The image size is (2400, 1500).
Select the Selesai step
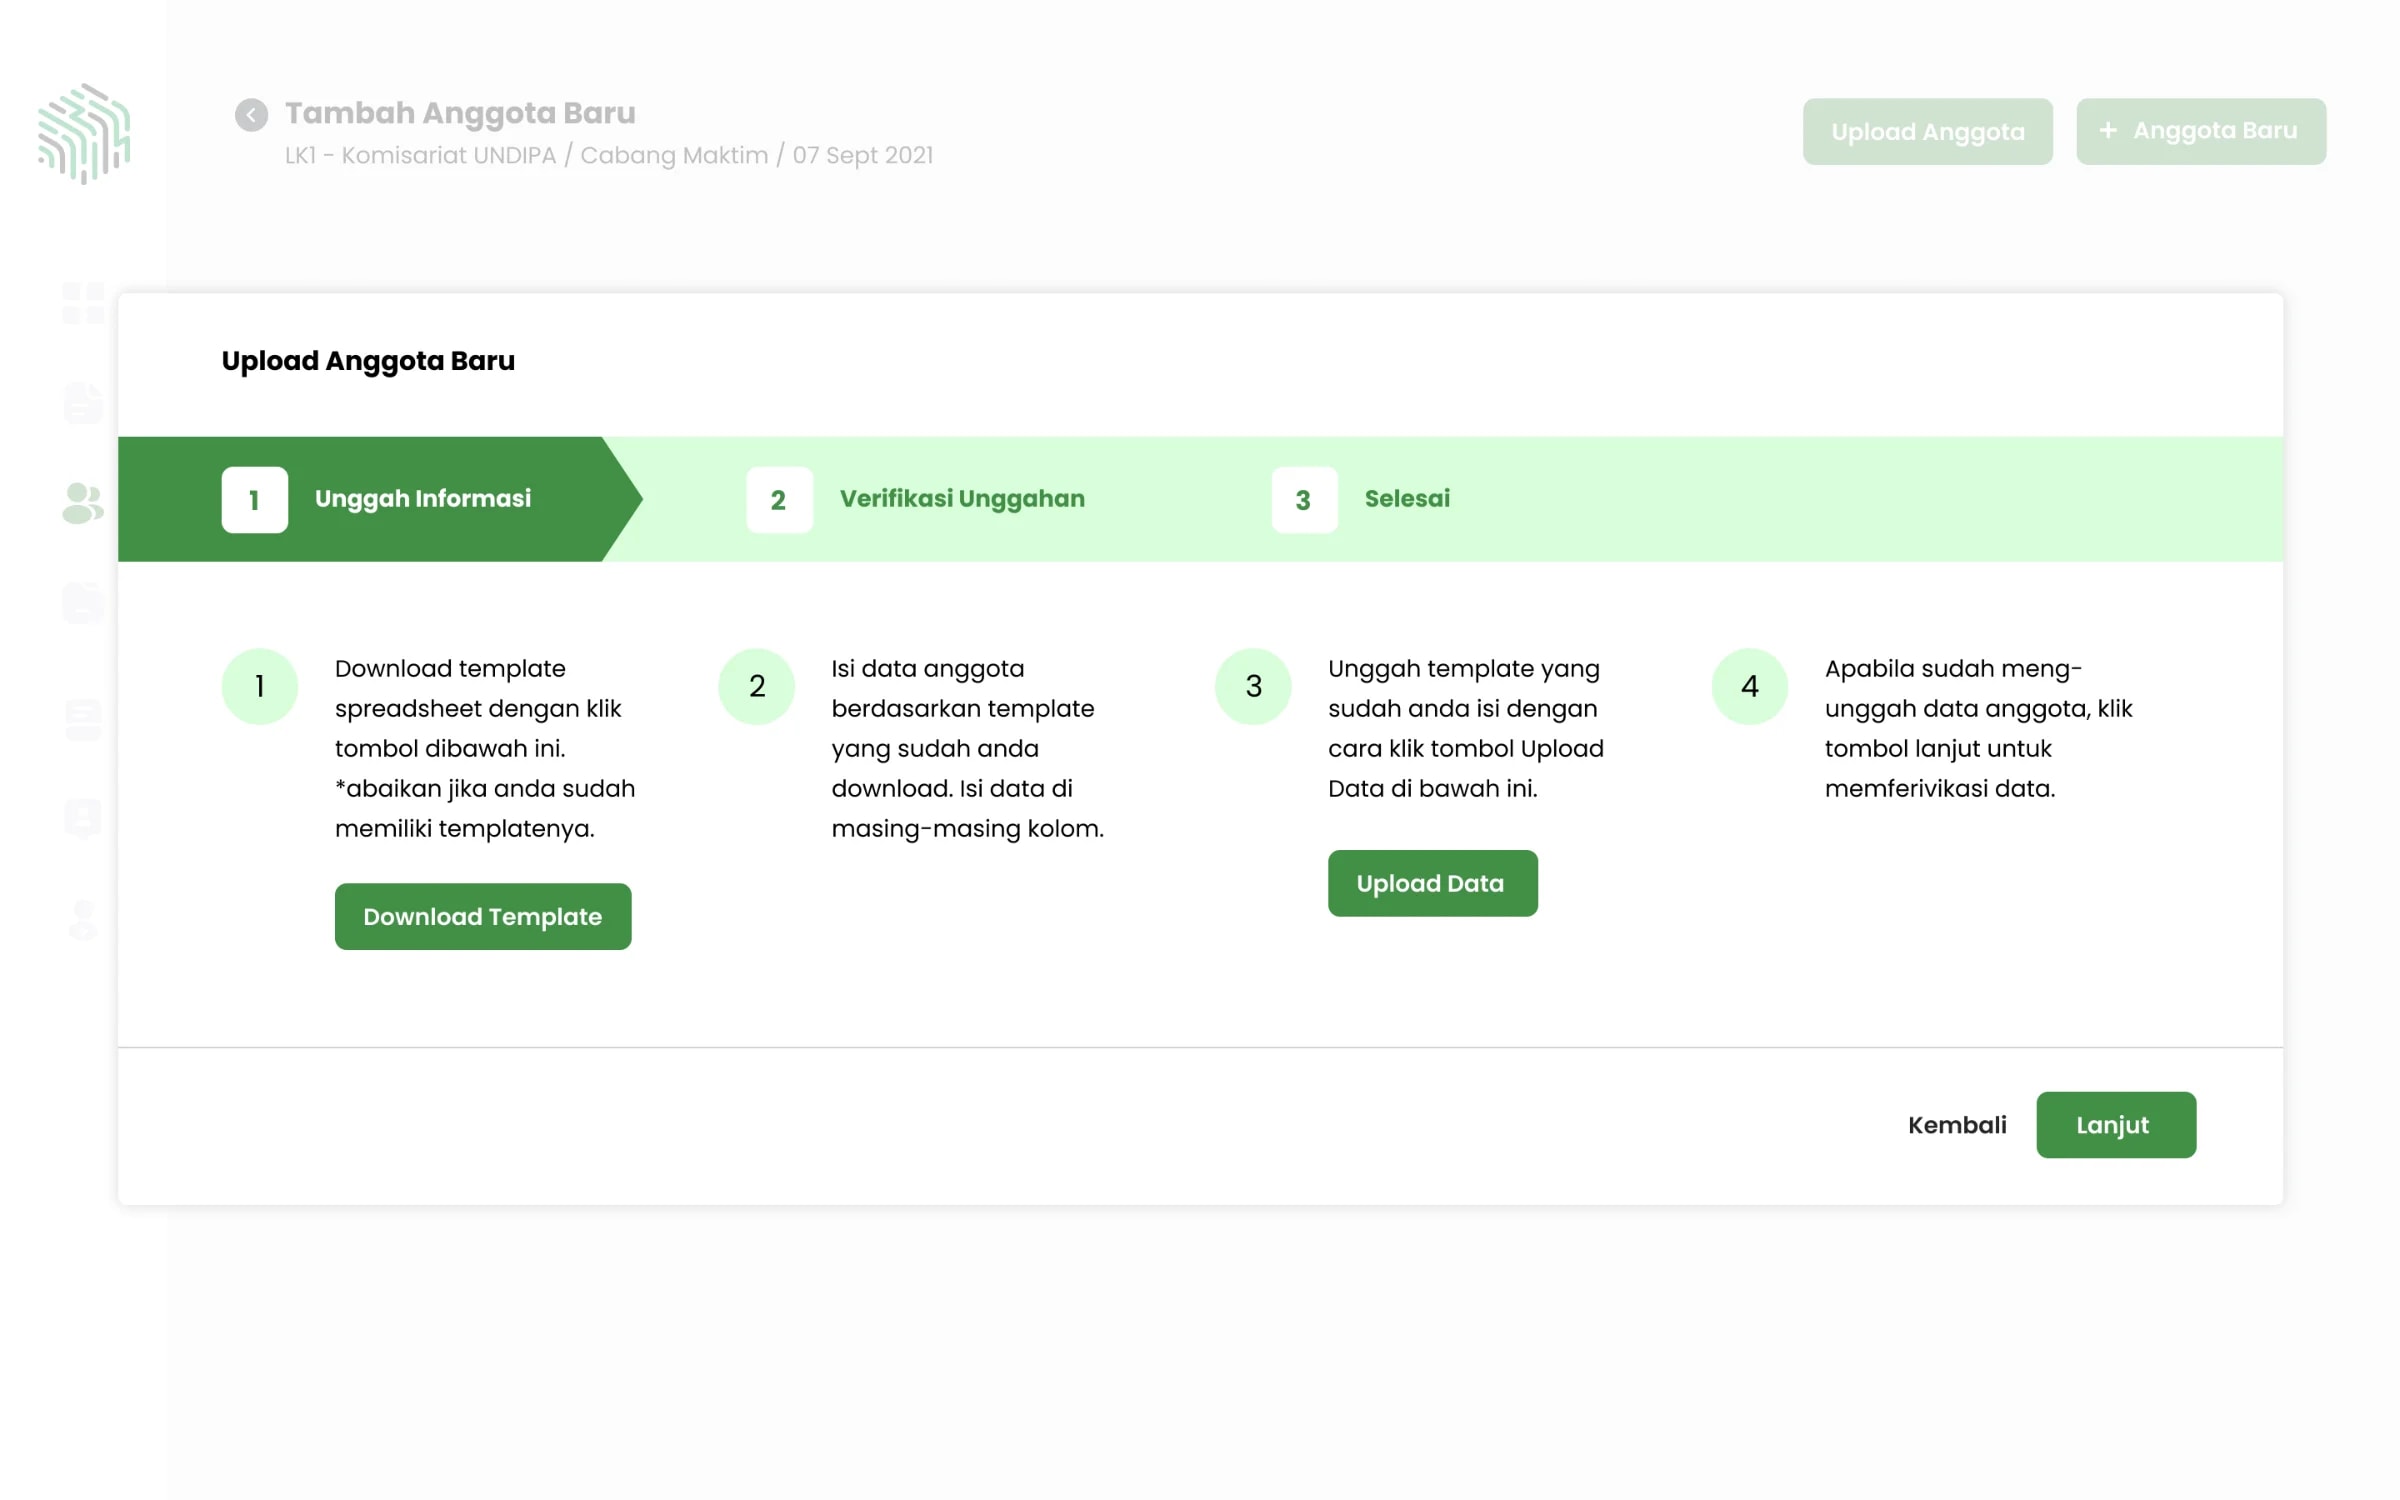coord(1360,499)
